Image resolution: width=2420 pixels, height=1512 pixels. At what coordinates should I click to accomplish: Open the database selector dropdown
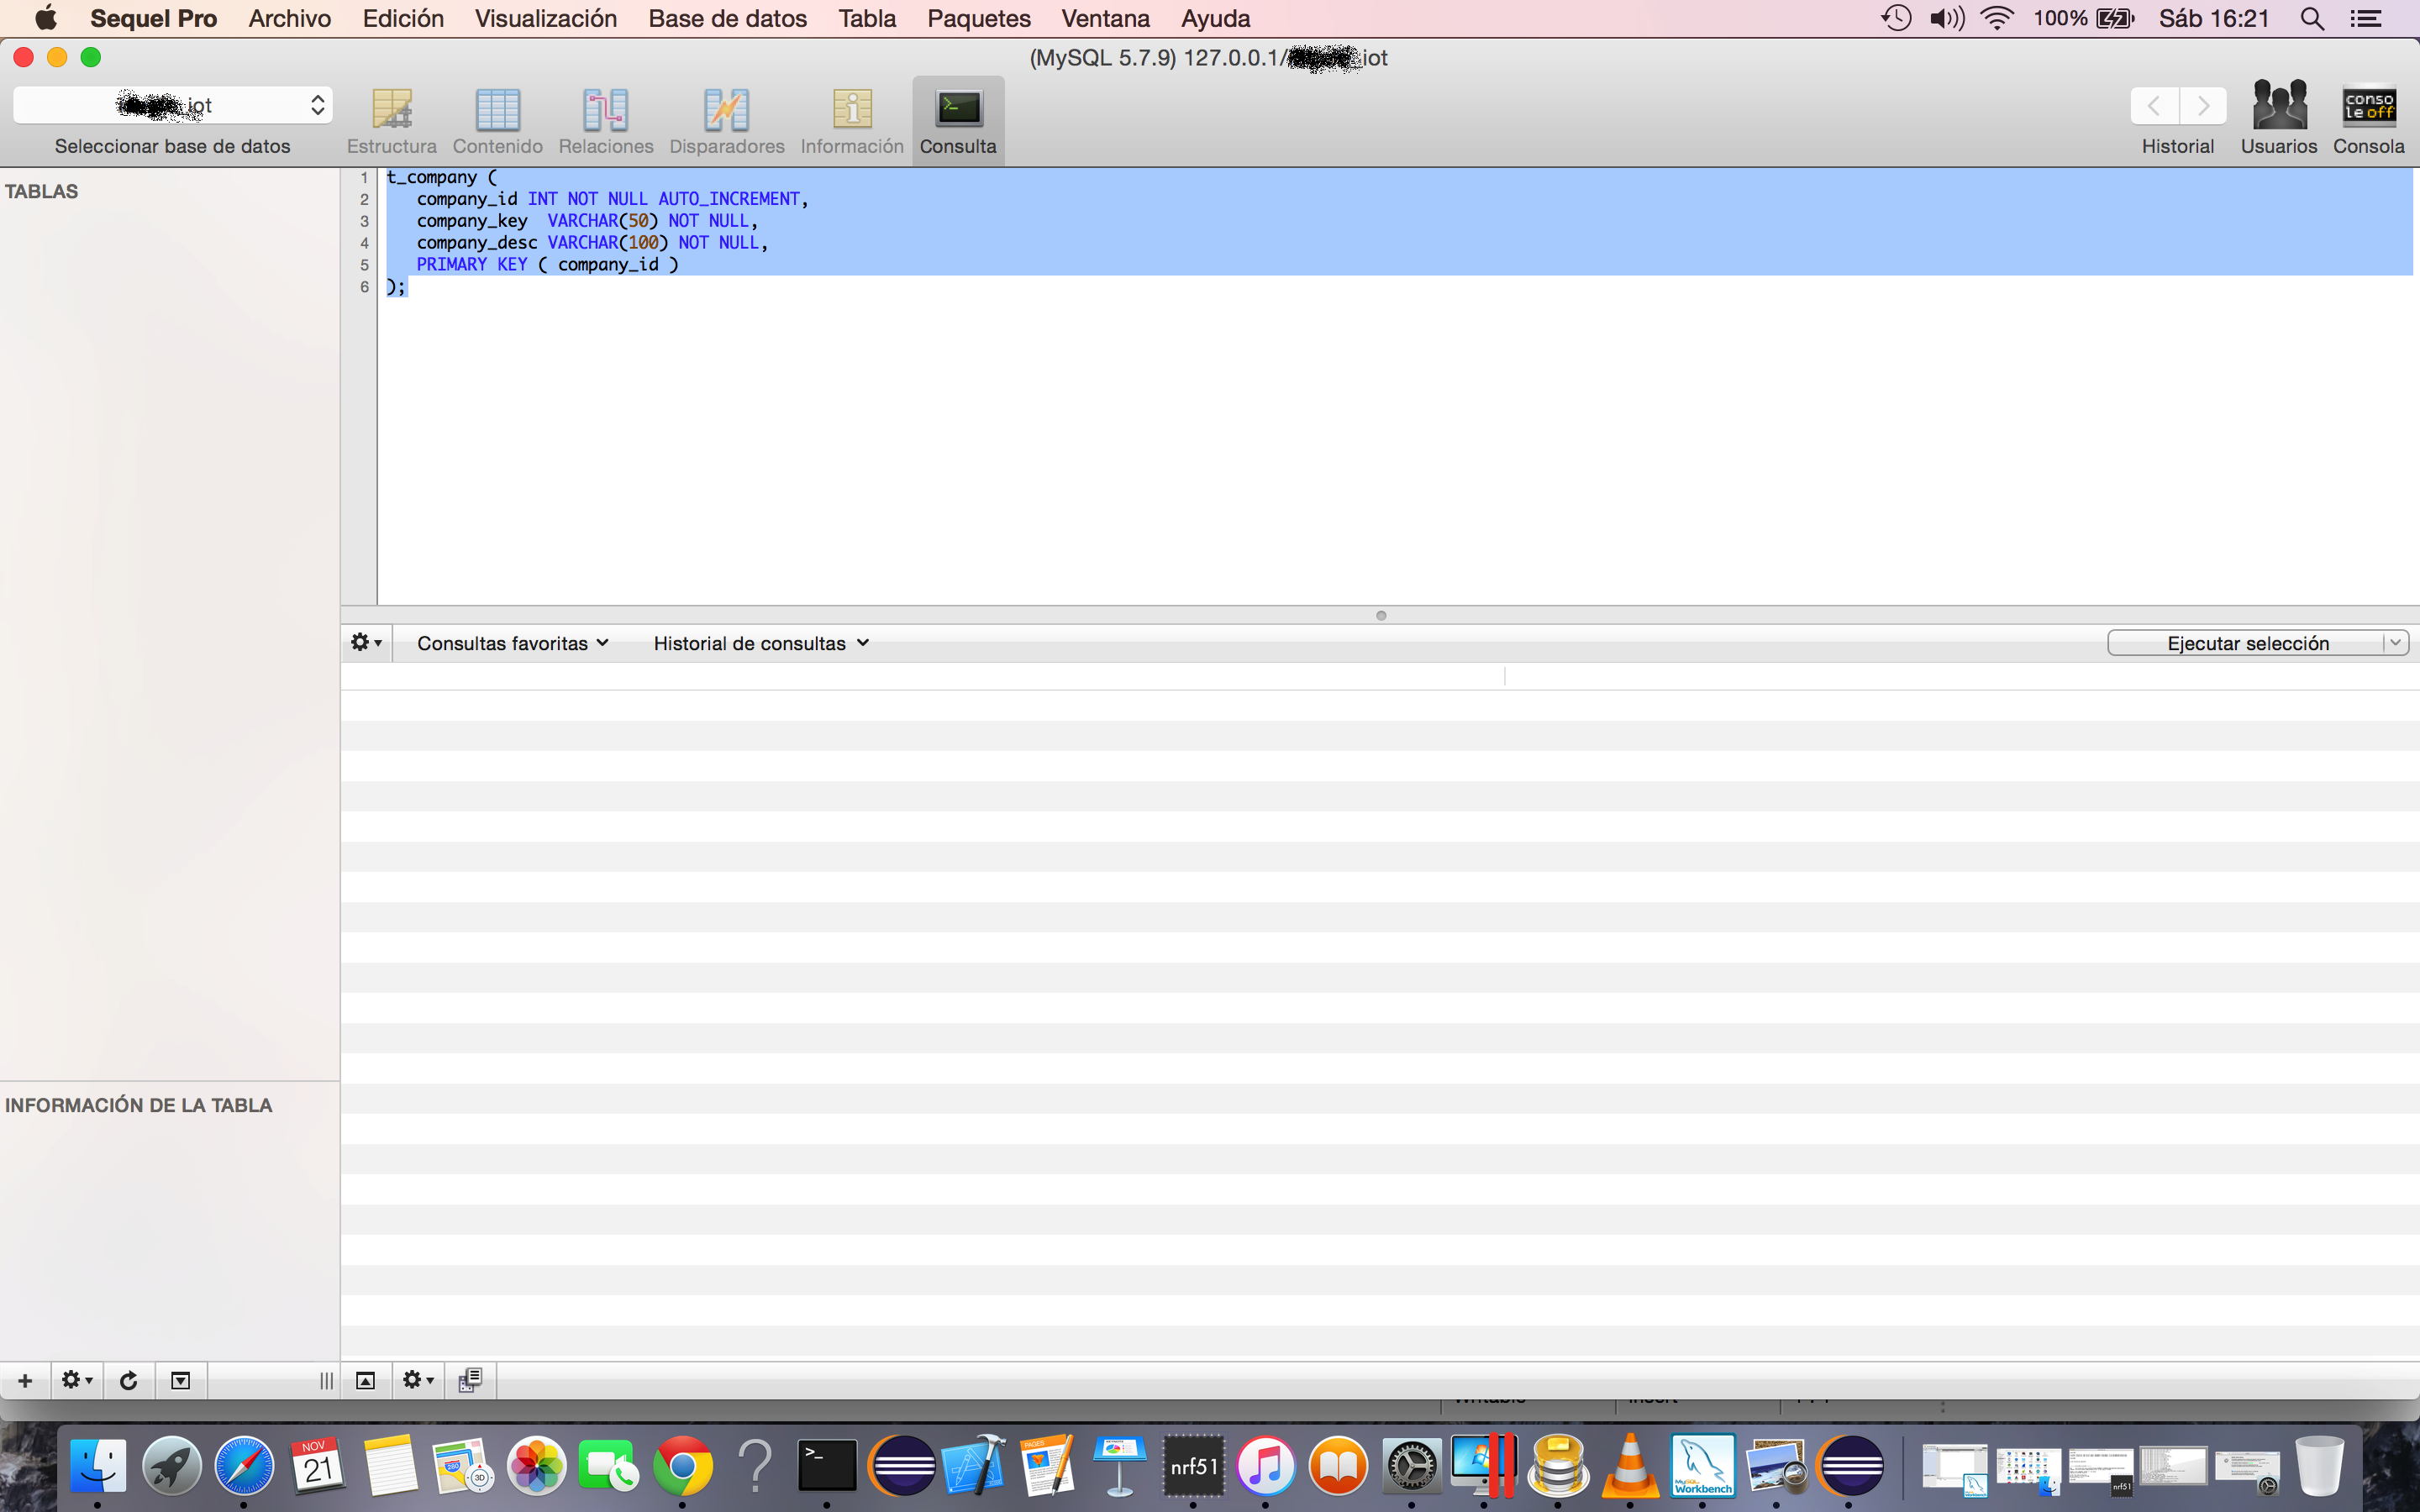click(x=173, y=105)
